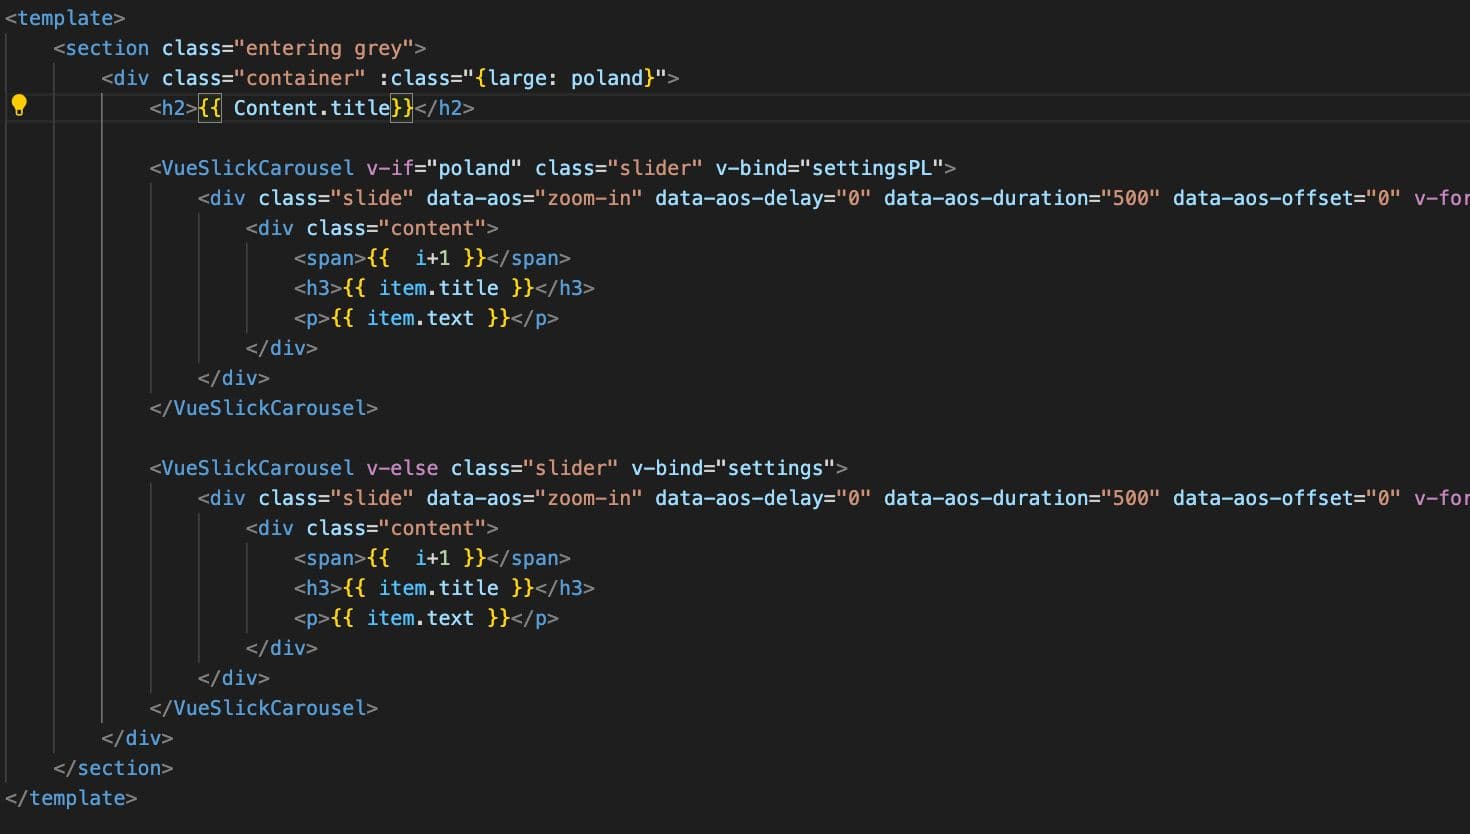Click the "container" class string
Image resolution: width=1470 pixels, height=834 pixels.
coord(300,78)
